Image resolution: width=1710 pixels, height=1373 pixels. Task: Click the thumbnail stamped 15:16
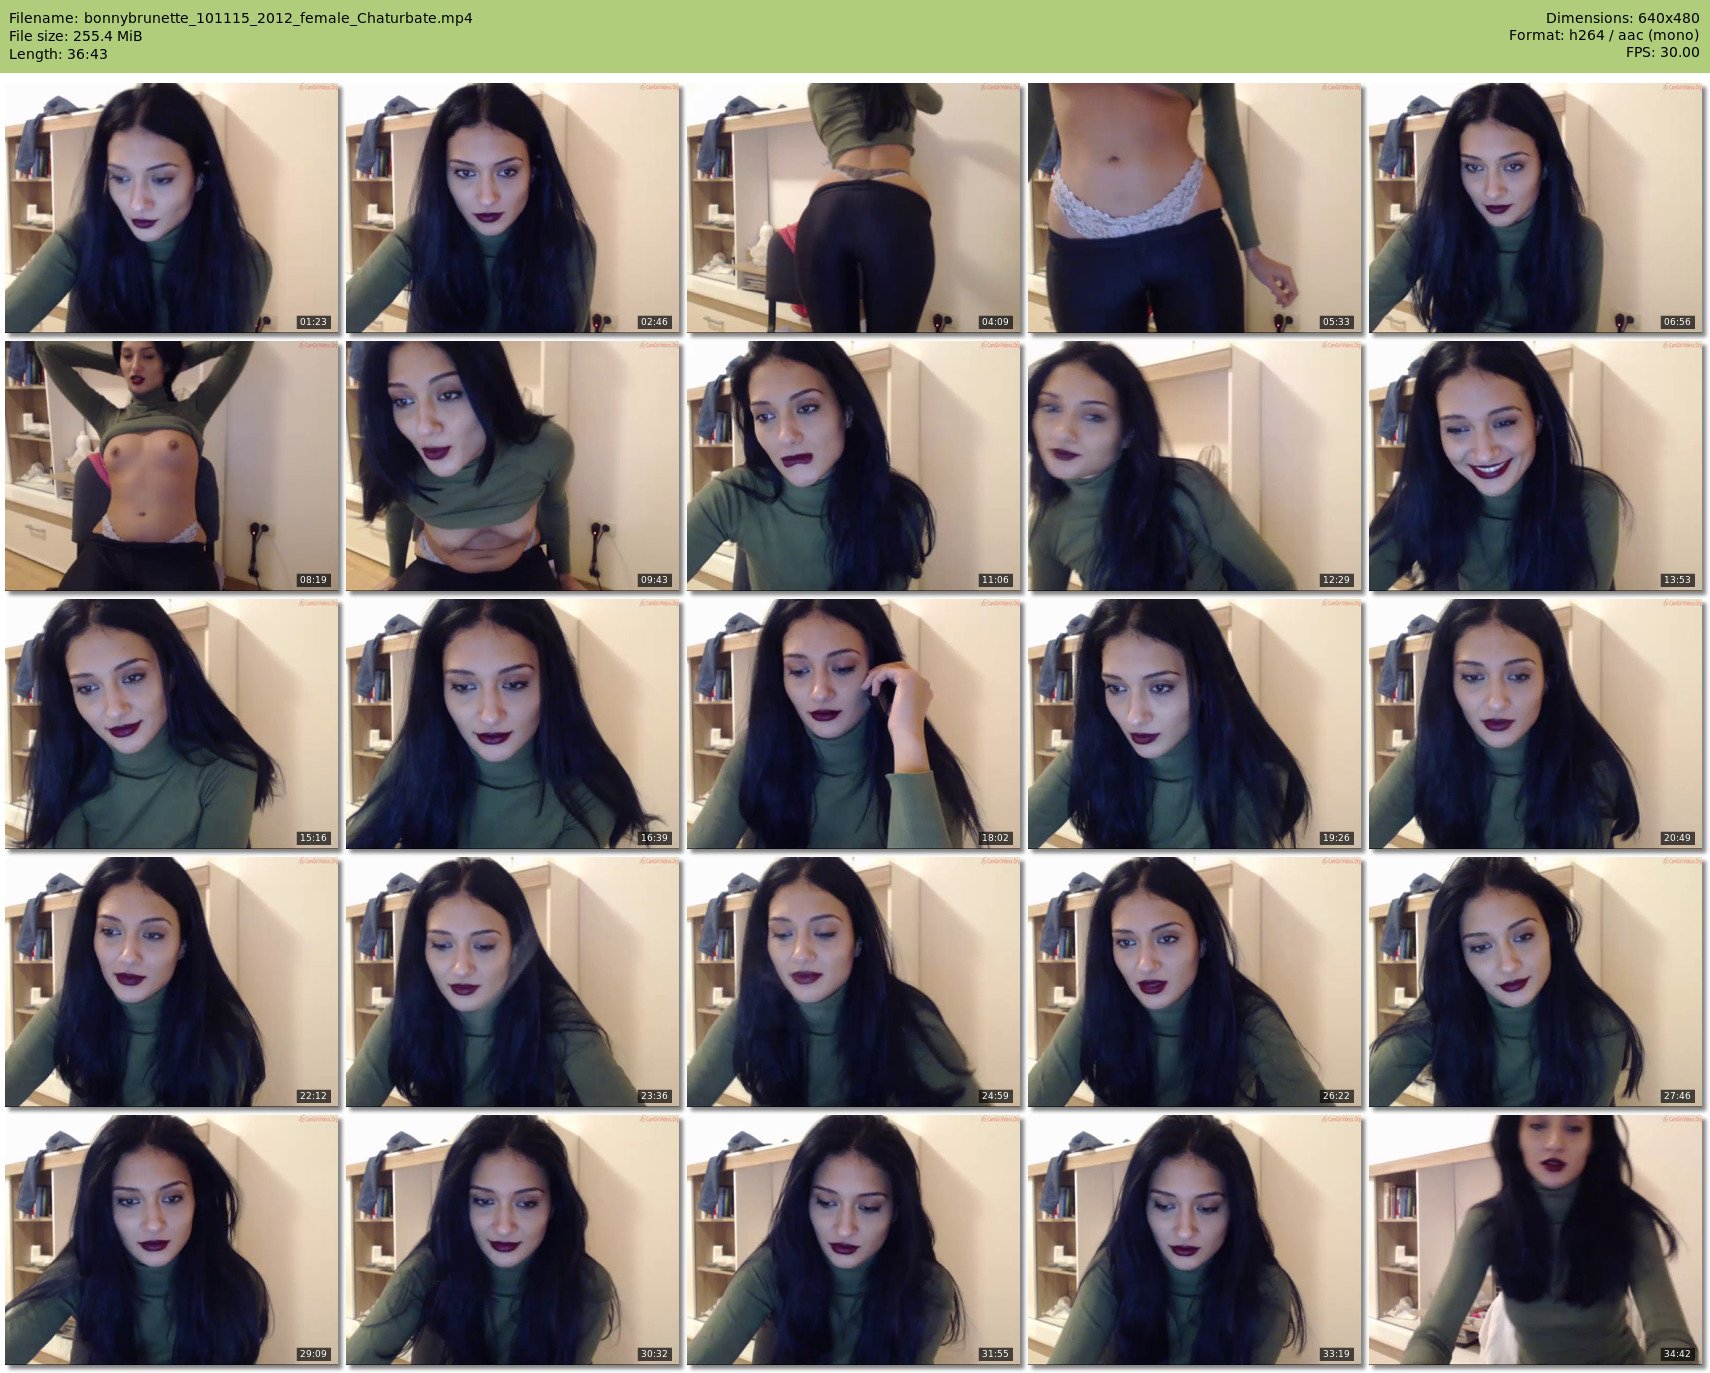[172, 724]
